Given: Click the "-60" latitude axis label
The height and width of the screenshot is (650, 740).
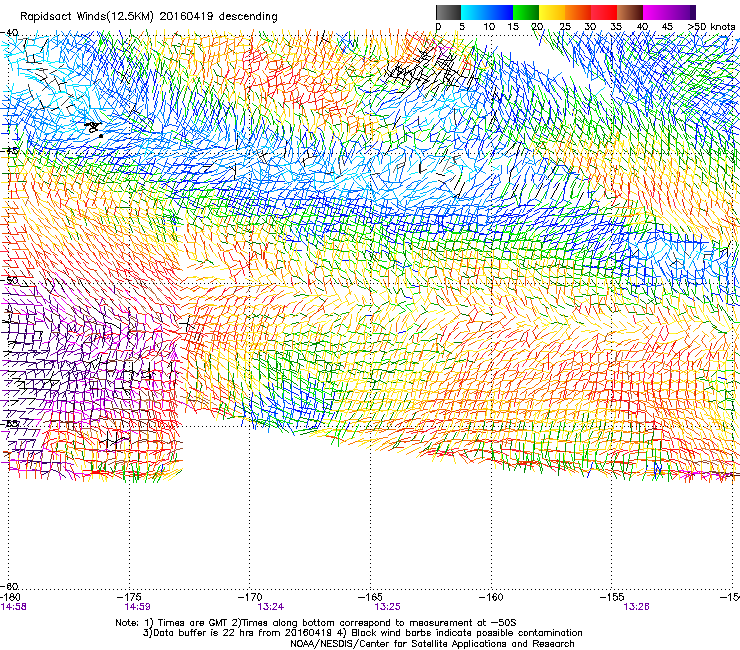Looking at the screenshot, I should pos(9,586).
